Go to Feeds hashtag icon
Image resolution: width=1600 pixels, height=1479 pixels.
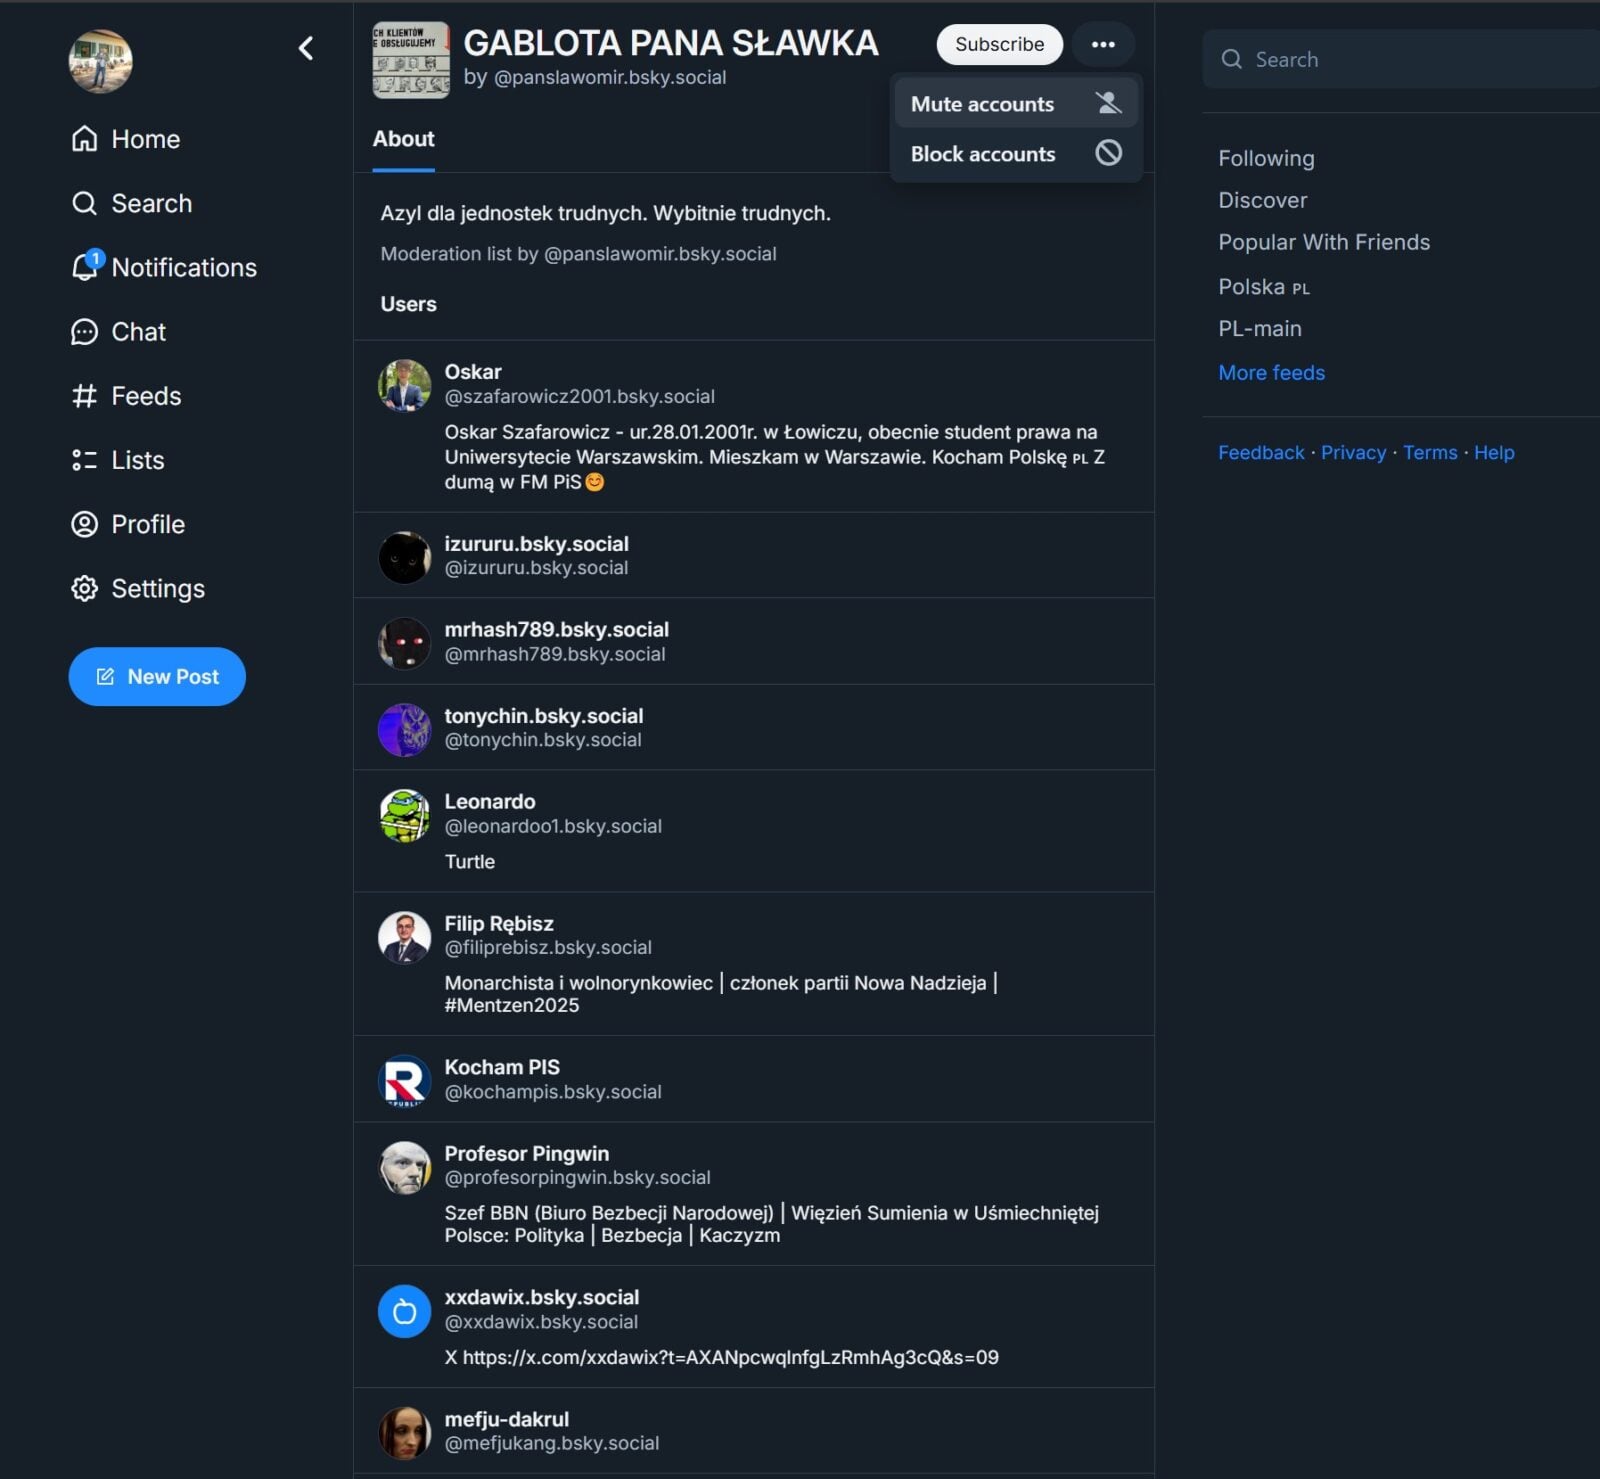click(x=85, y=396)
